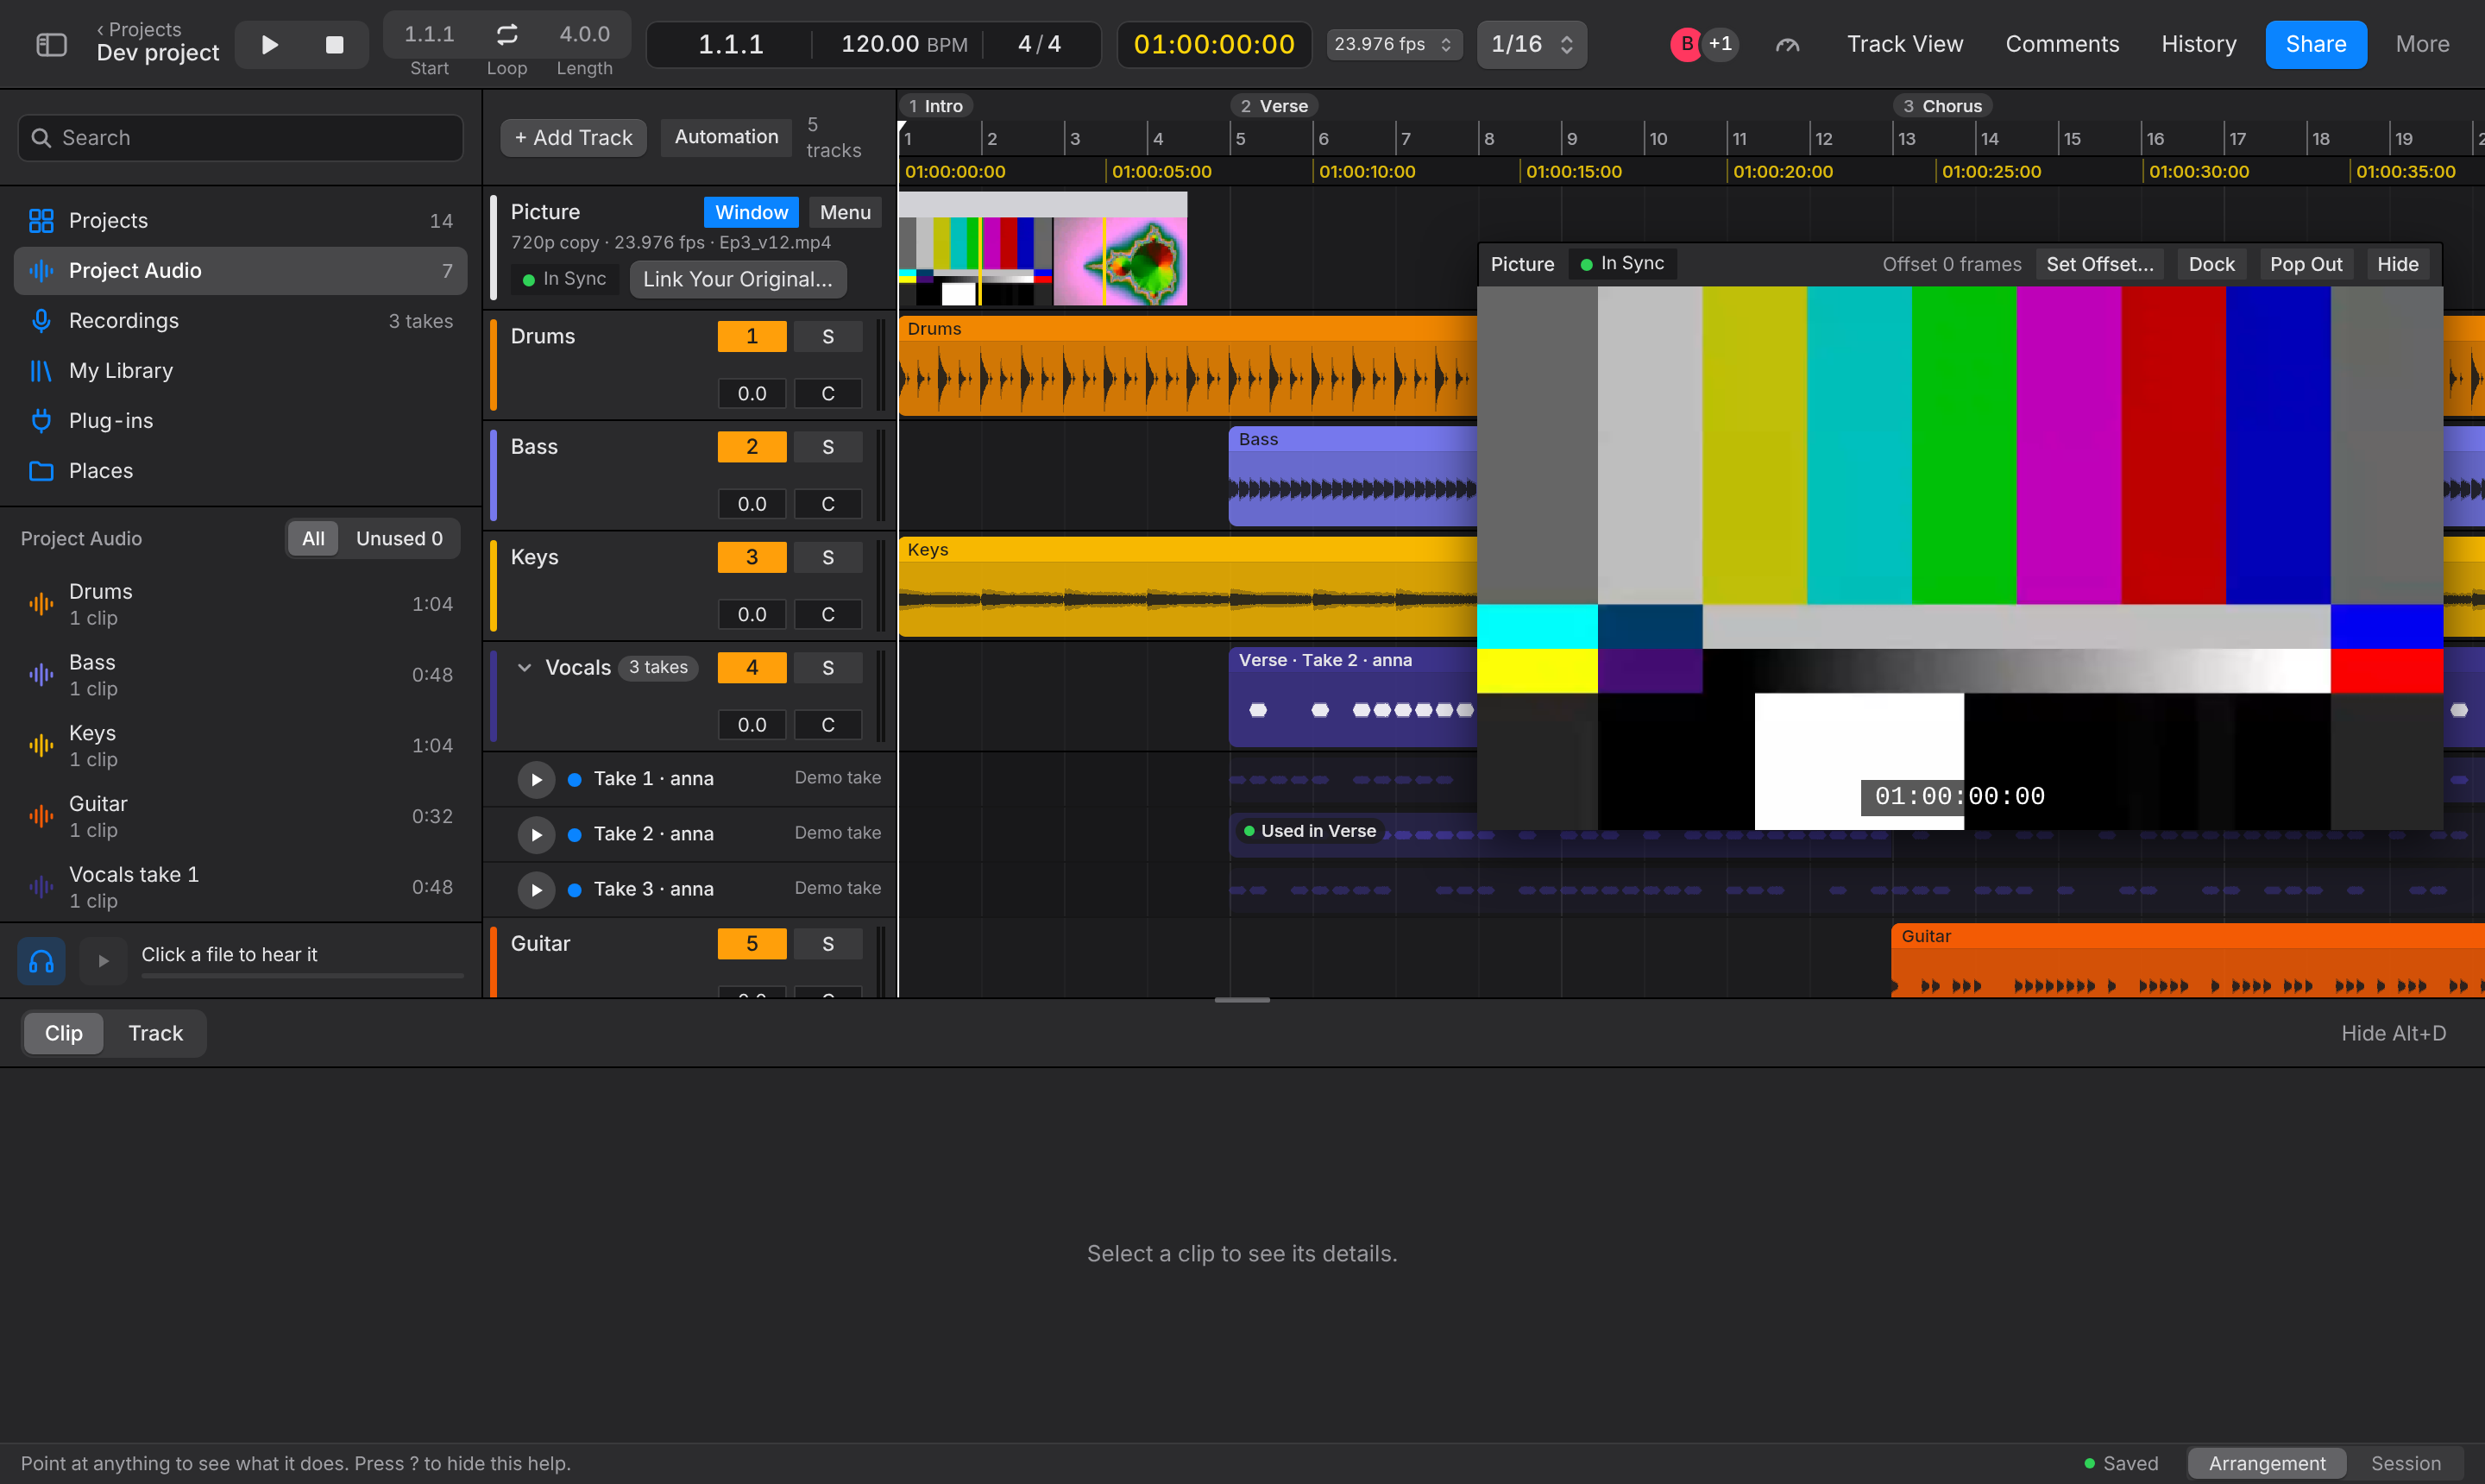Open Set Offset... in Picture window
Image resolution: width=2485 pixels, height=1484 pixels.
tap(2100, 264)
